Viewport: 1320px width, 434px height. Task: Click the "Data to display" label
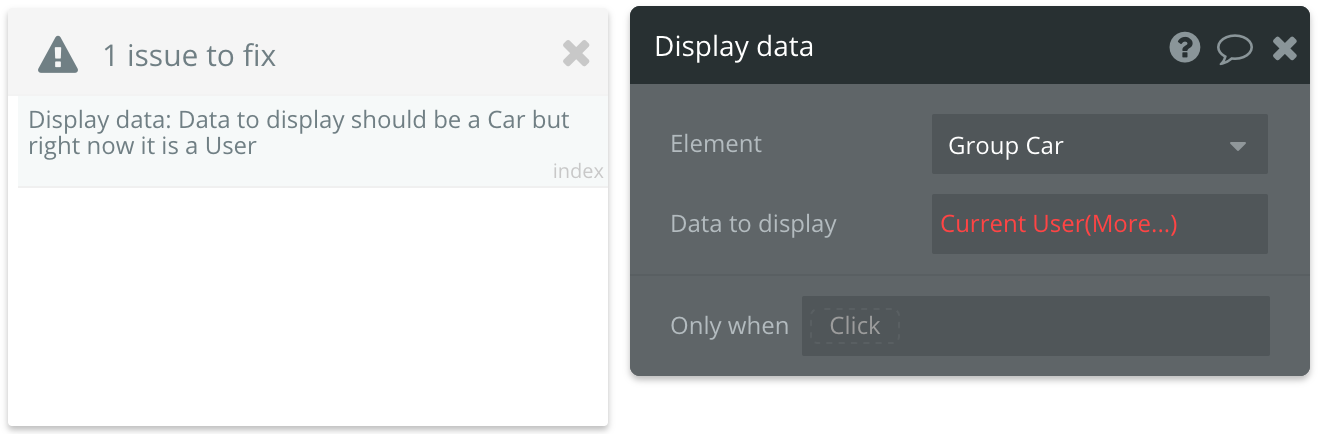[753, 224]
